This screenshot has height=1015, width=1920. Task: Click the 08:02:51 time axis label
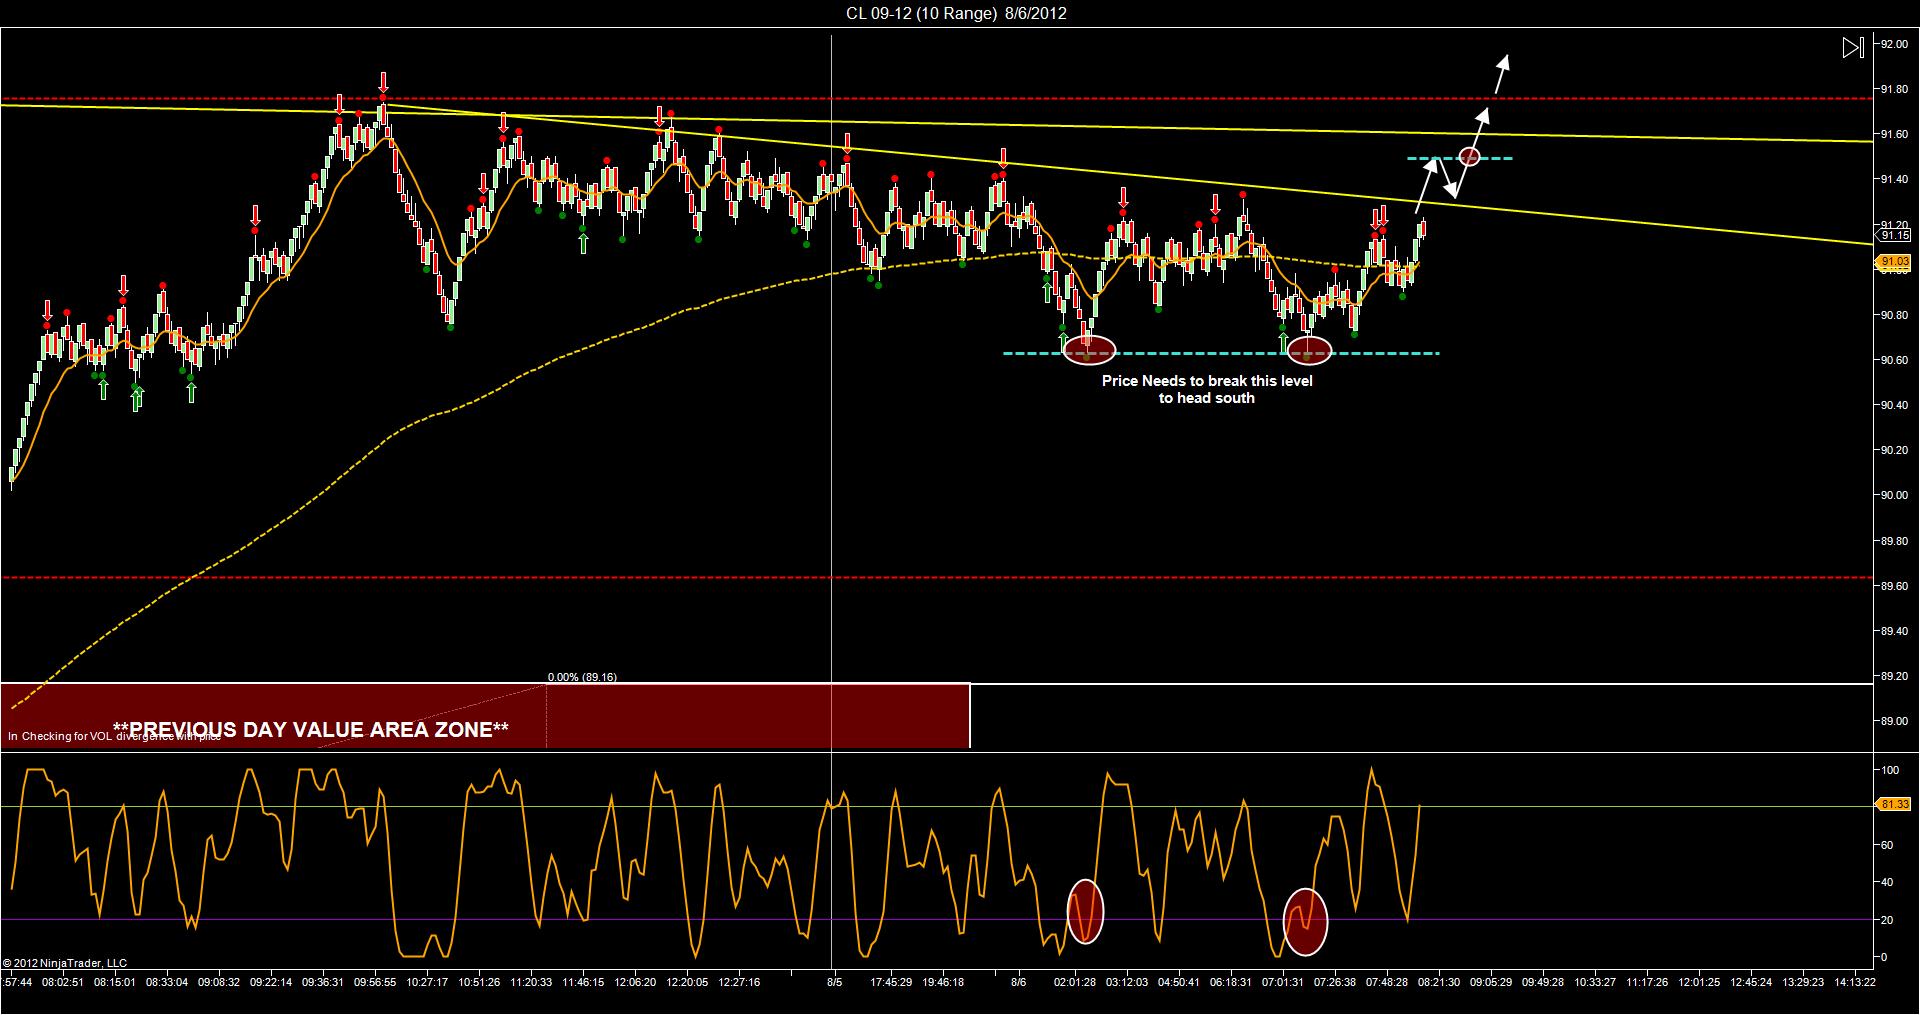[63, 982]
